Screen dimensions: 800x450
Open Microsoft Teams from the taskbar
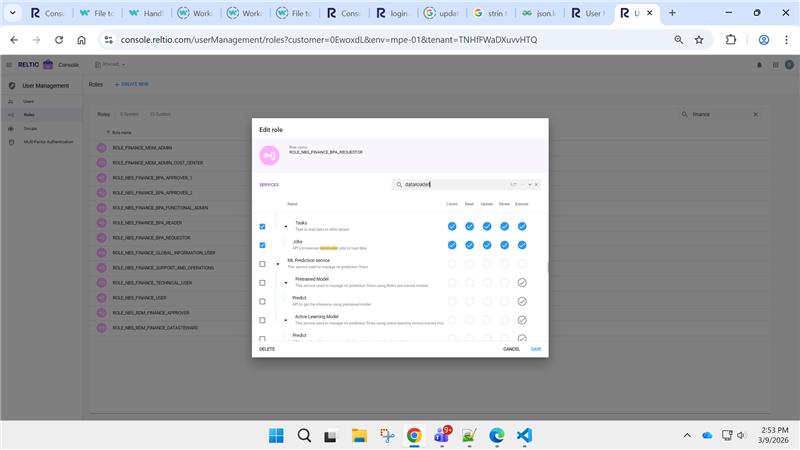coord(442,435)
